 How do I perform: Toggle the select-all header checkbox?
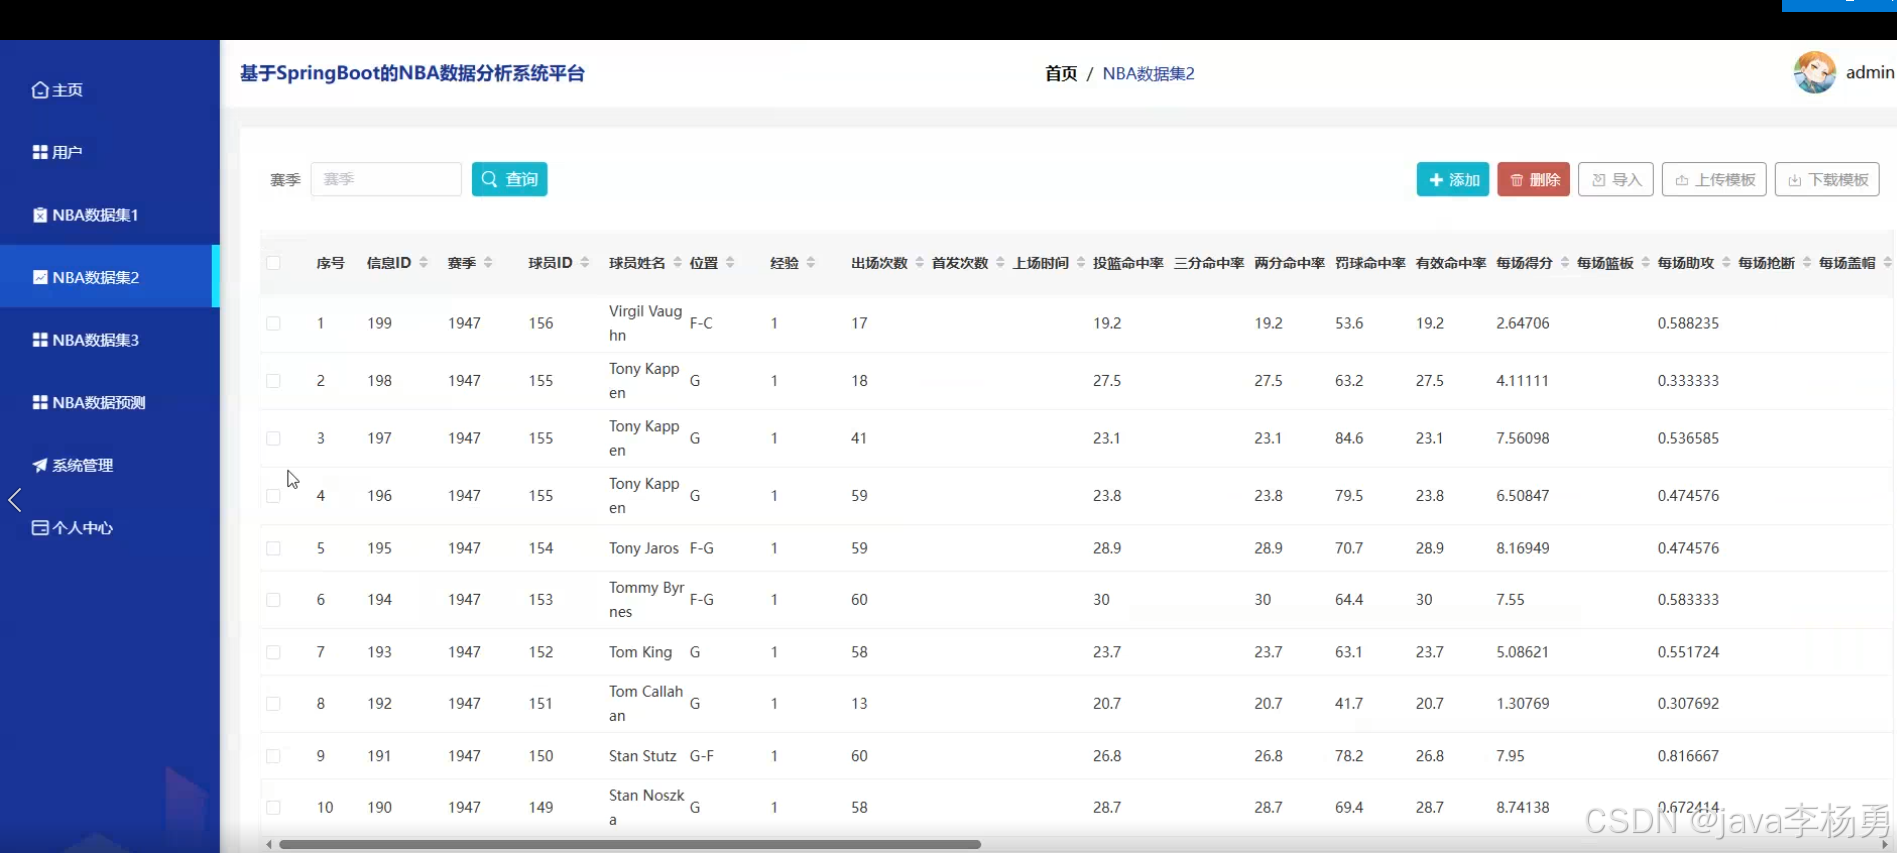click(273, 263)
